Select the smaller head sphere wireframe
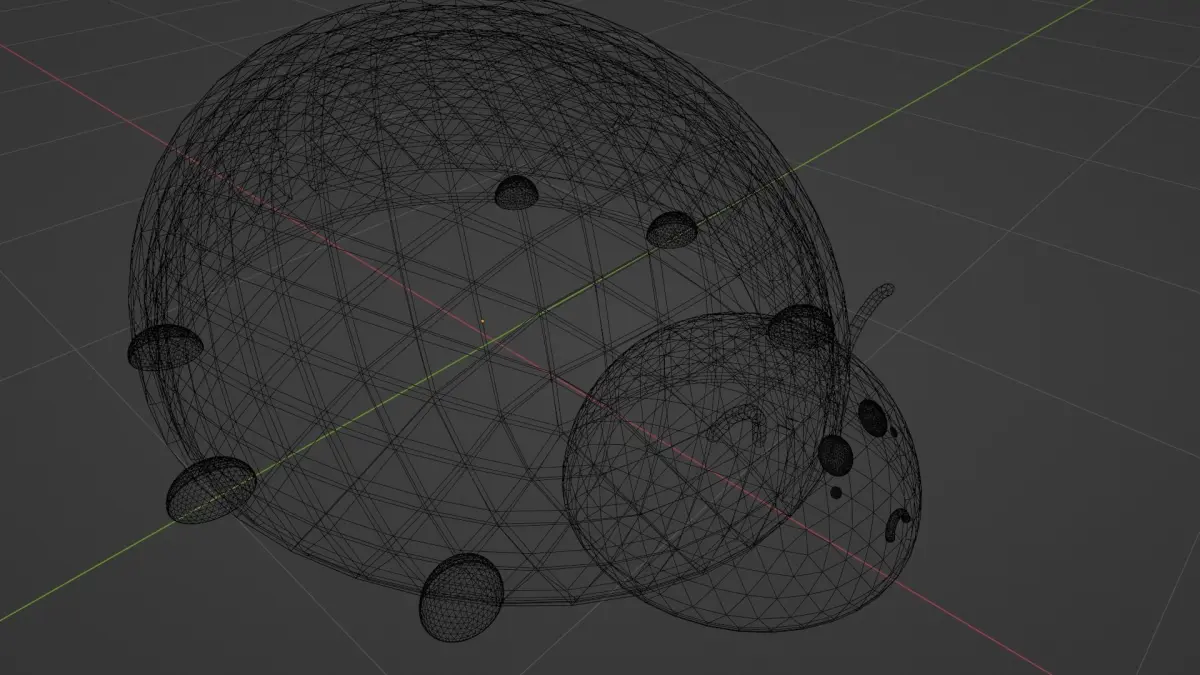Viewport: 1200px width, 675px height. [742, 472]
